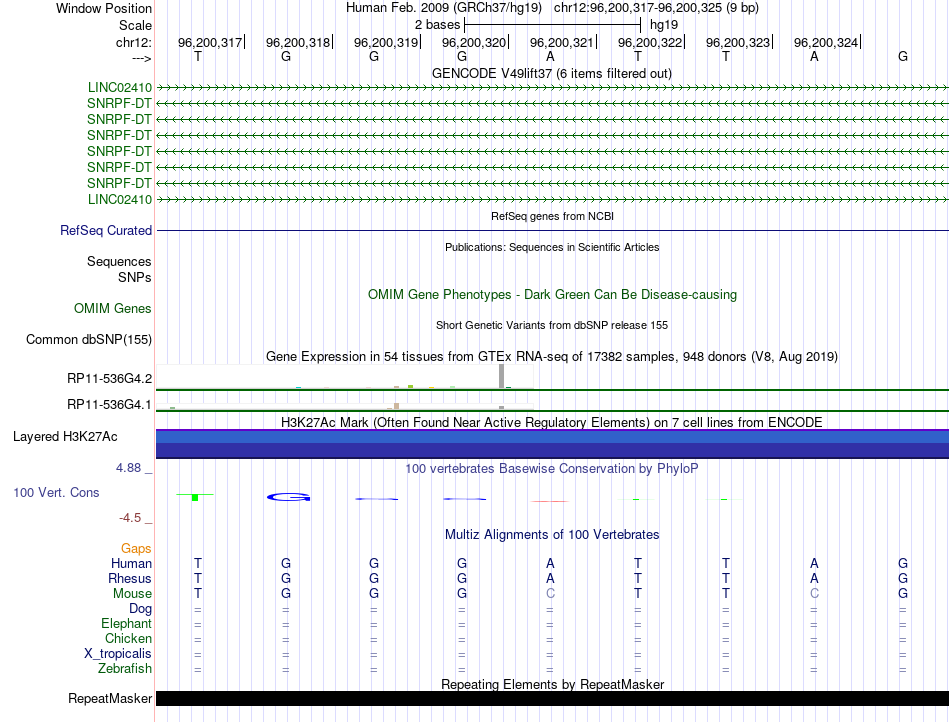Open RP11-536G4.2 GTEx expression bar chart
This screenshot has width=950, height=722.
[345, 376]
